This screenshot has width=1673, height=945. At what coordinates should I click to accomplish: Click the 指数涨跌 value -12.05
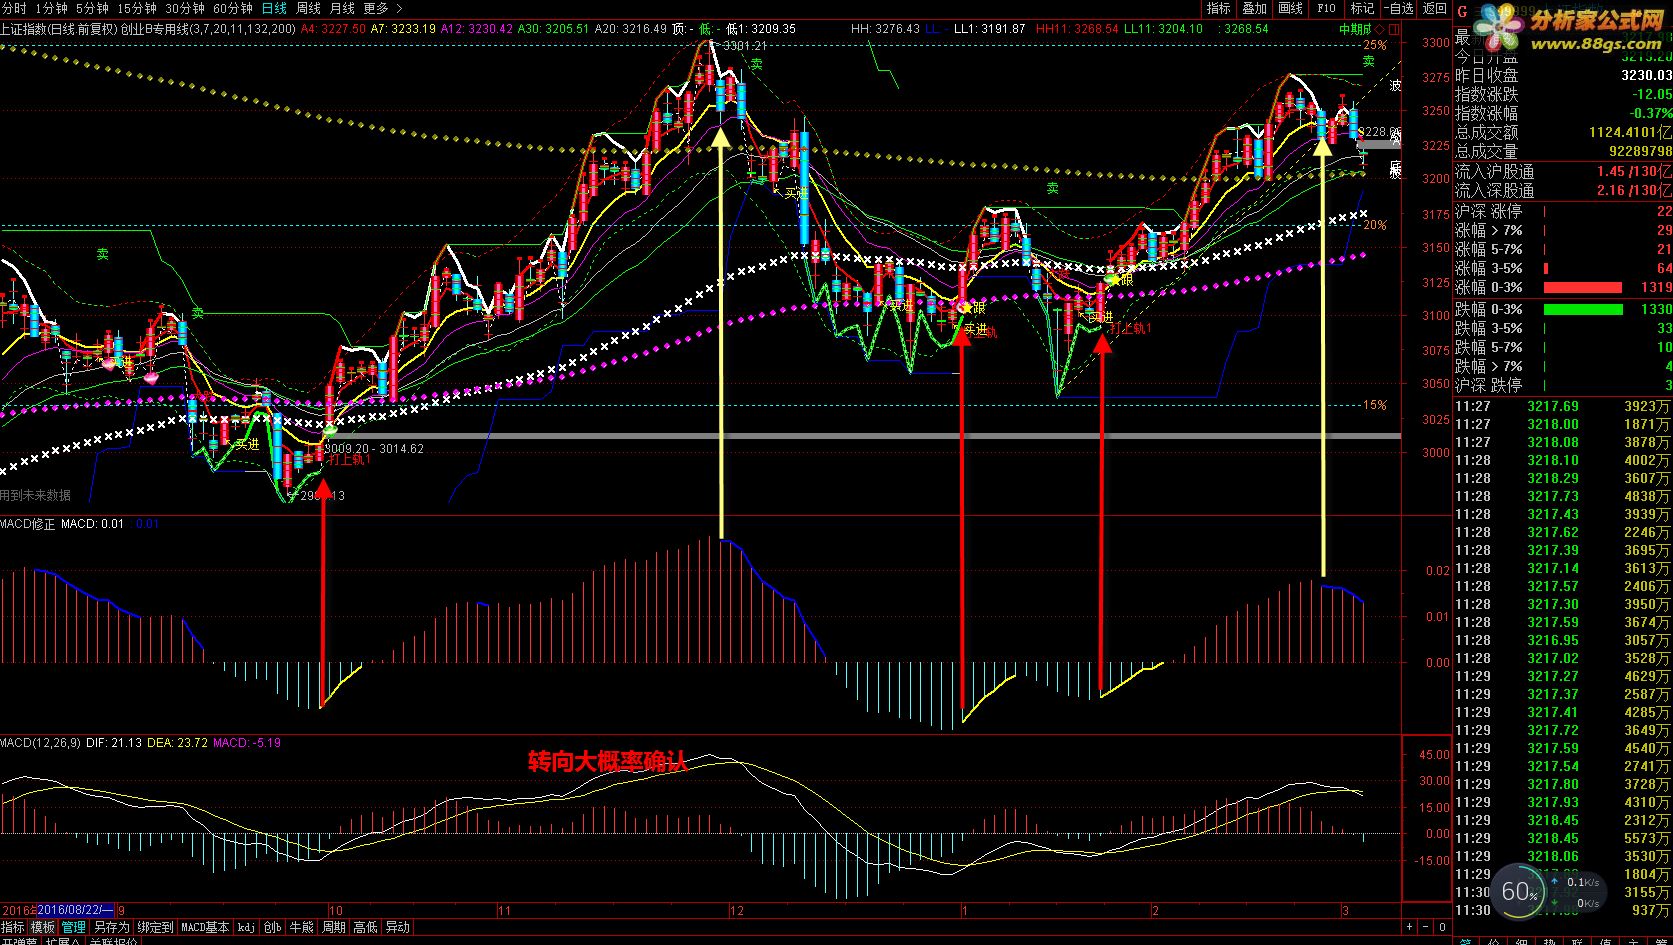point(1651,94)
